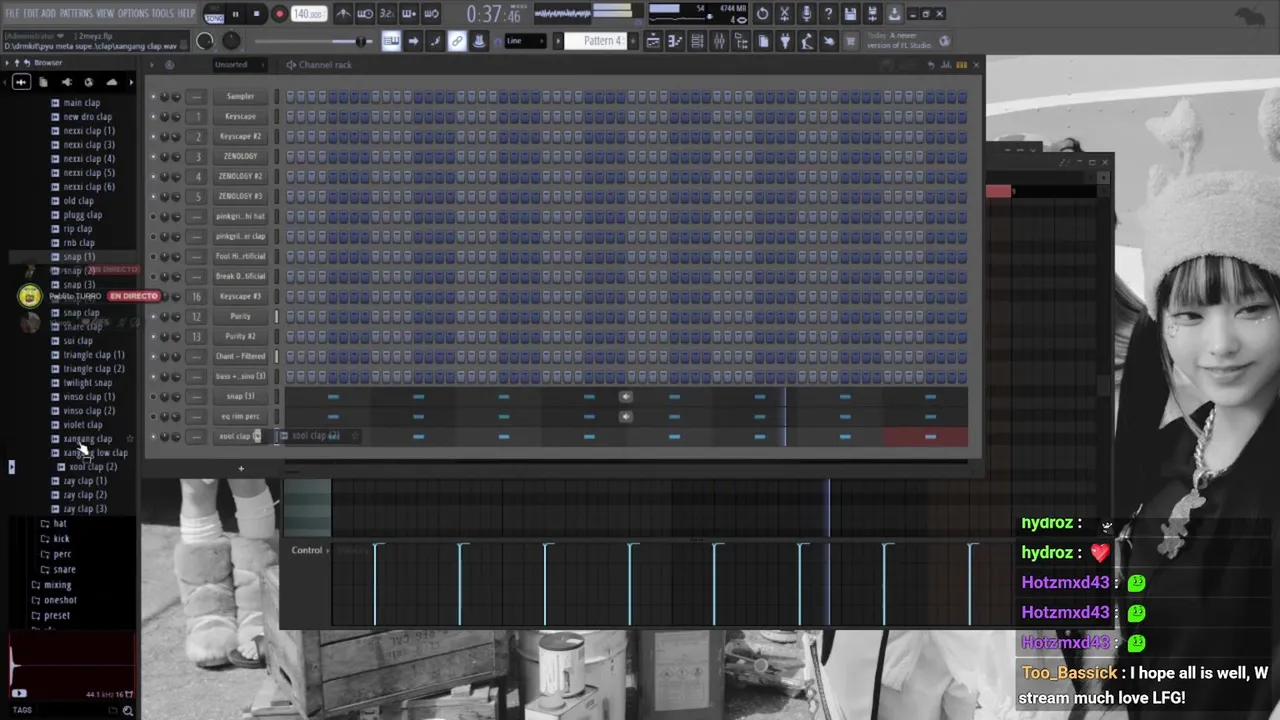
Task: Open the VIEW menu
Action: point(105,13)
